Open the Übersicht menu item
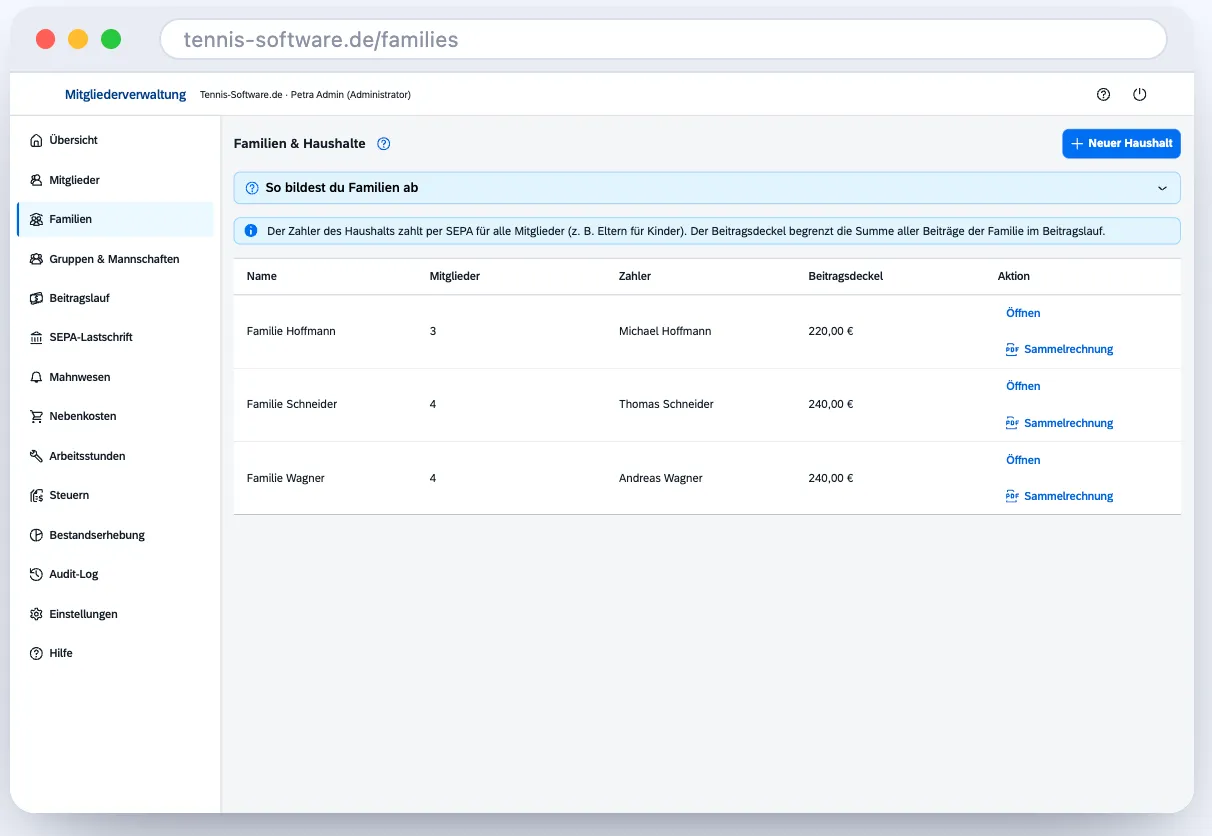 click(115, 140)
